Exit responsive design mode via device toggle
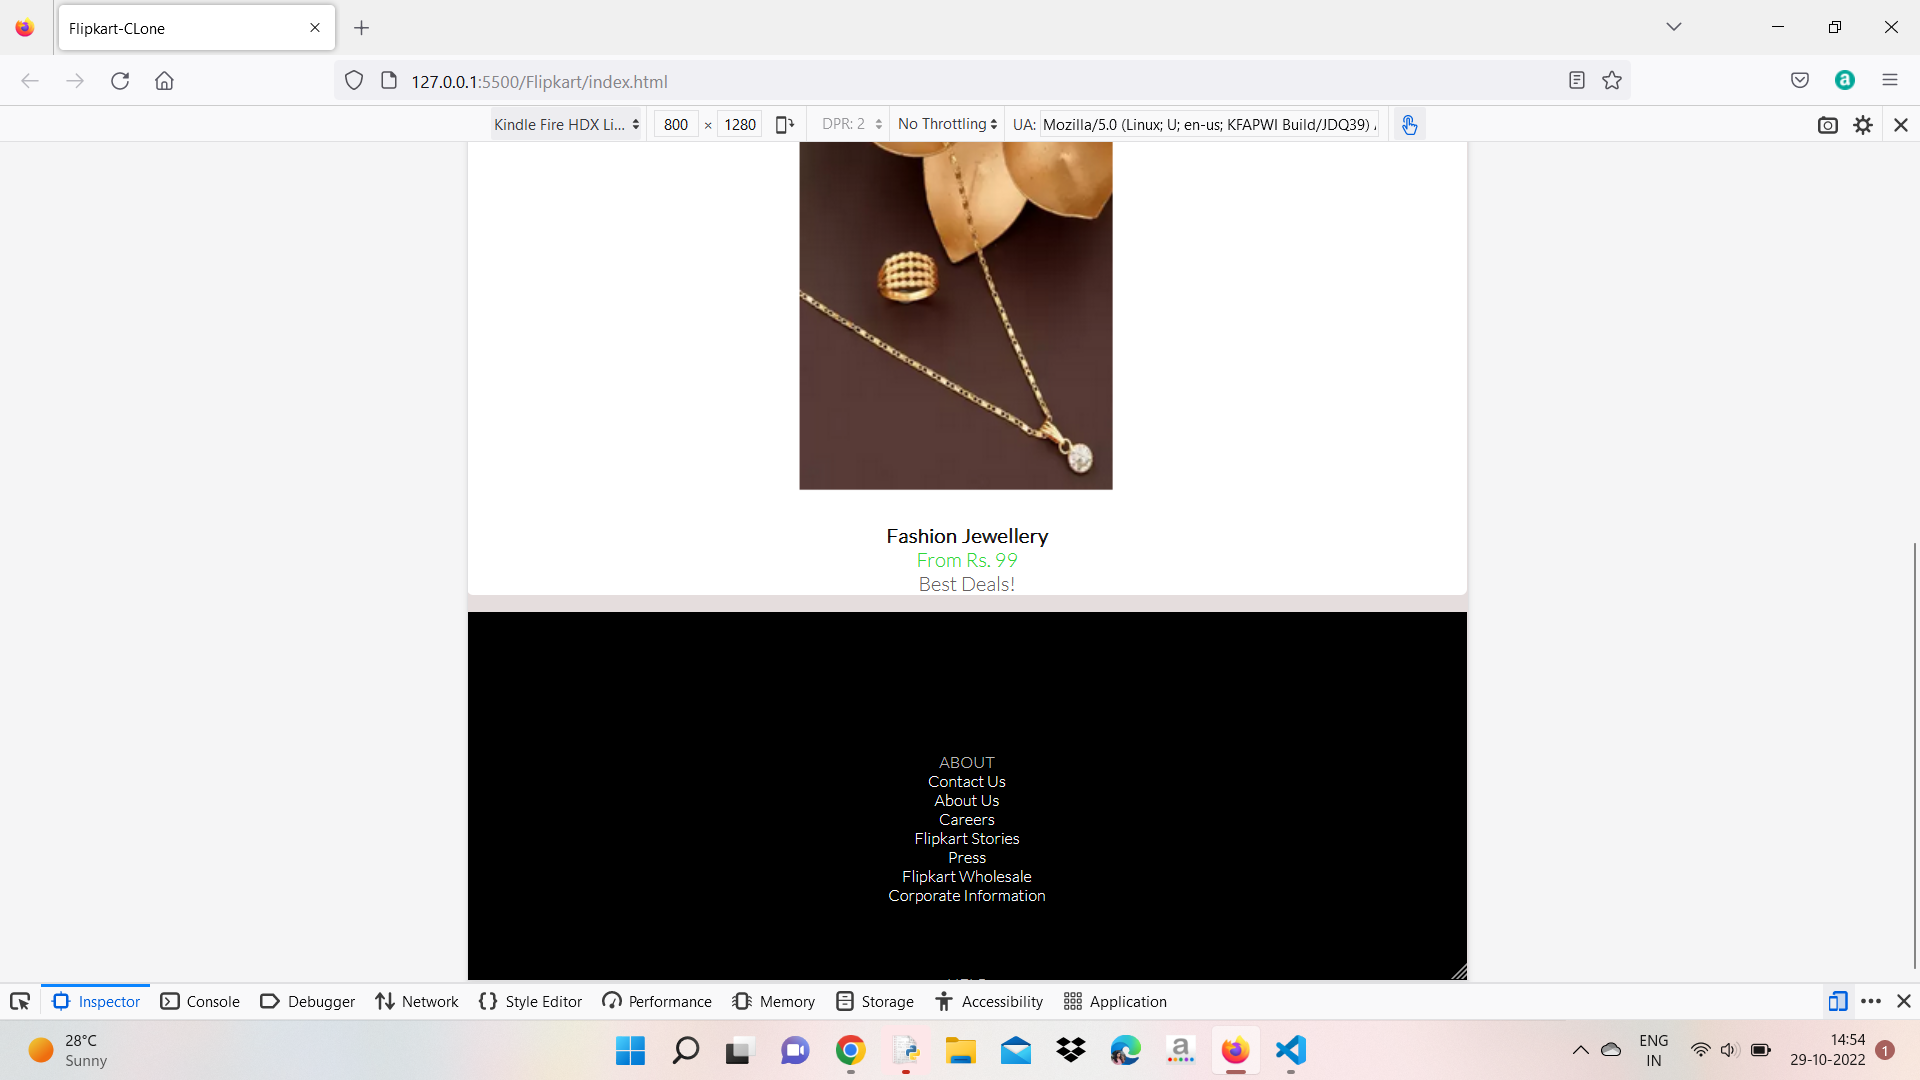The image size is (1920, 1080). (x=1839, y=1001)
